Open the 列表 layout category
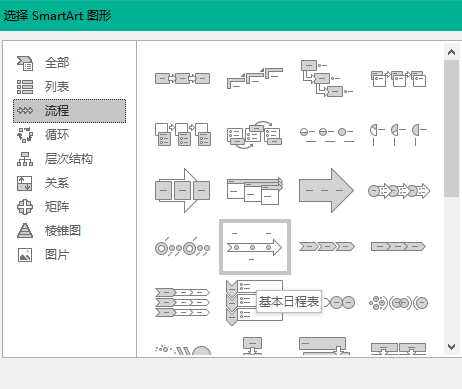 point(69,87)
